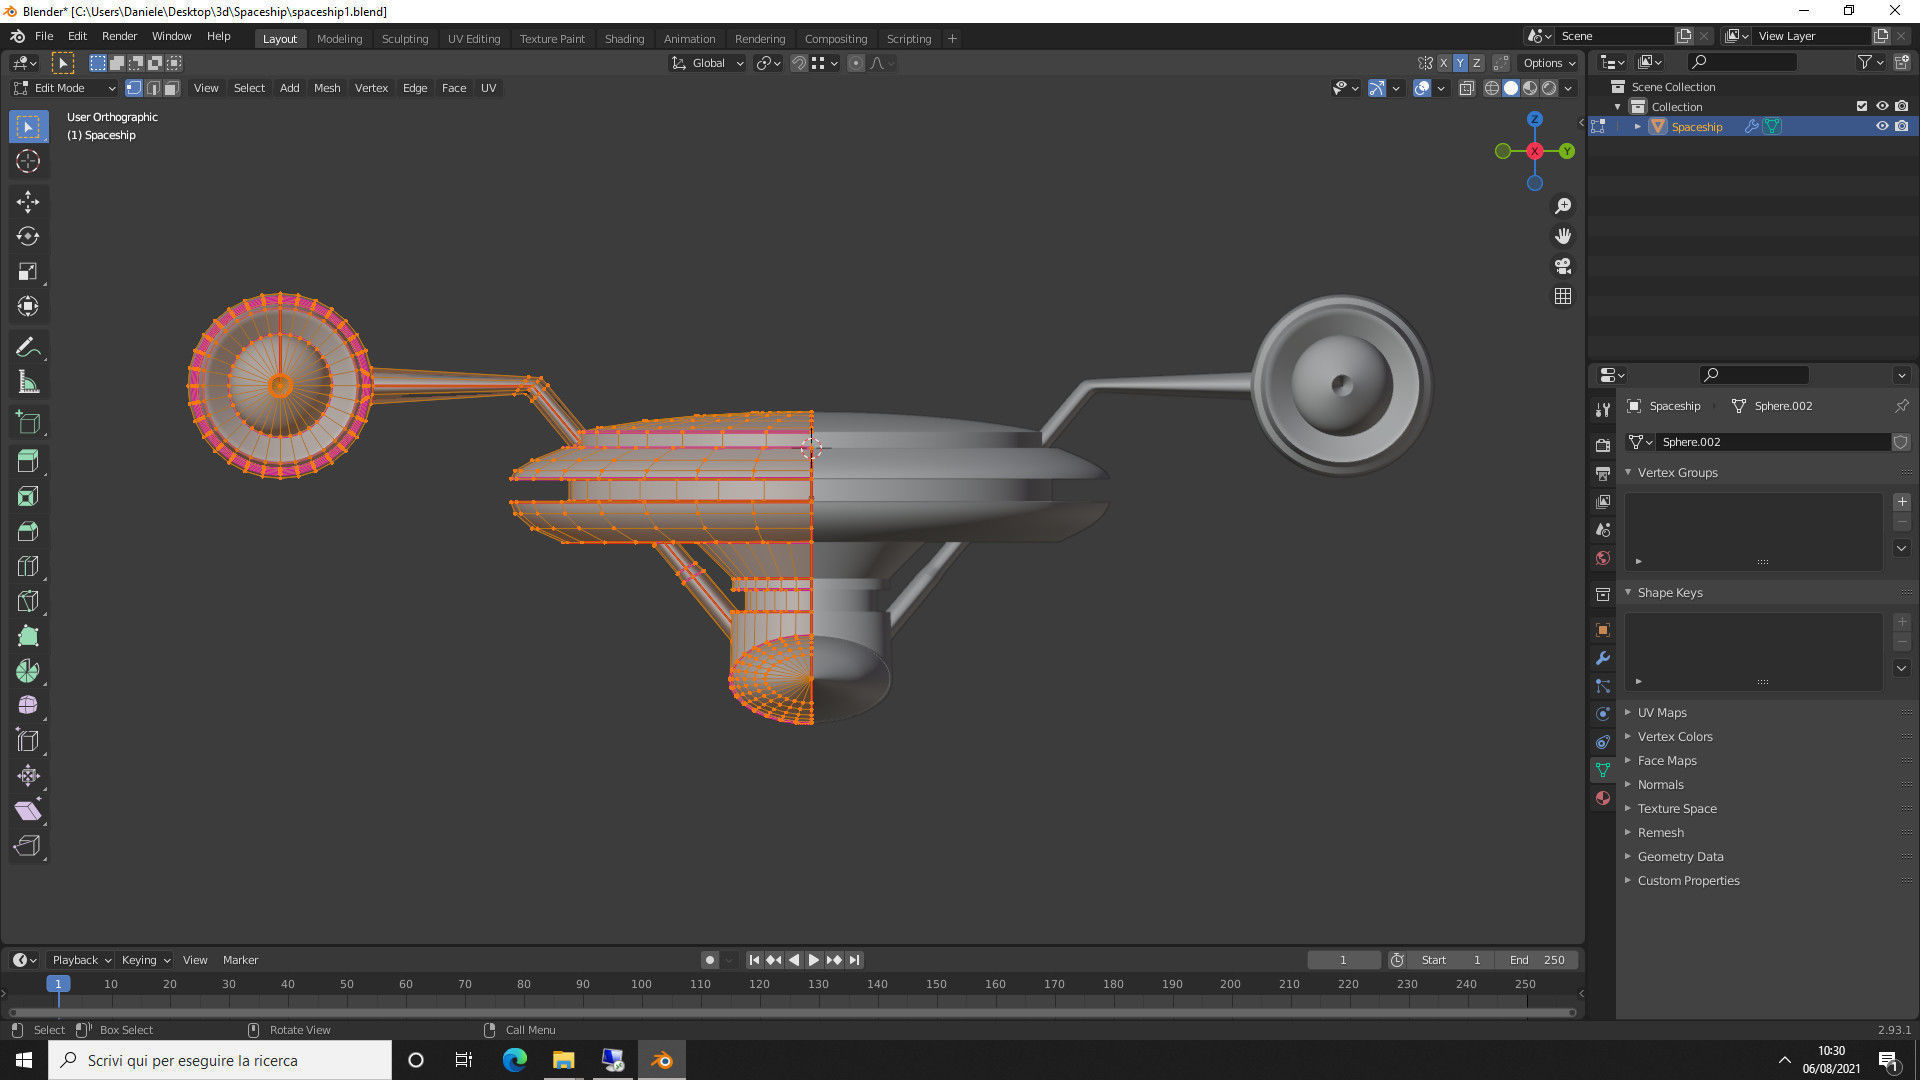Select the Transform tool
This screenshot has height=1080, width=1920.
tap(28, 307)
